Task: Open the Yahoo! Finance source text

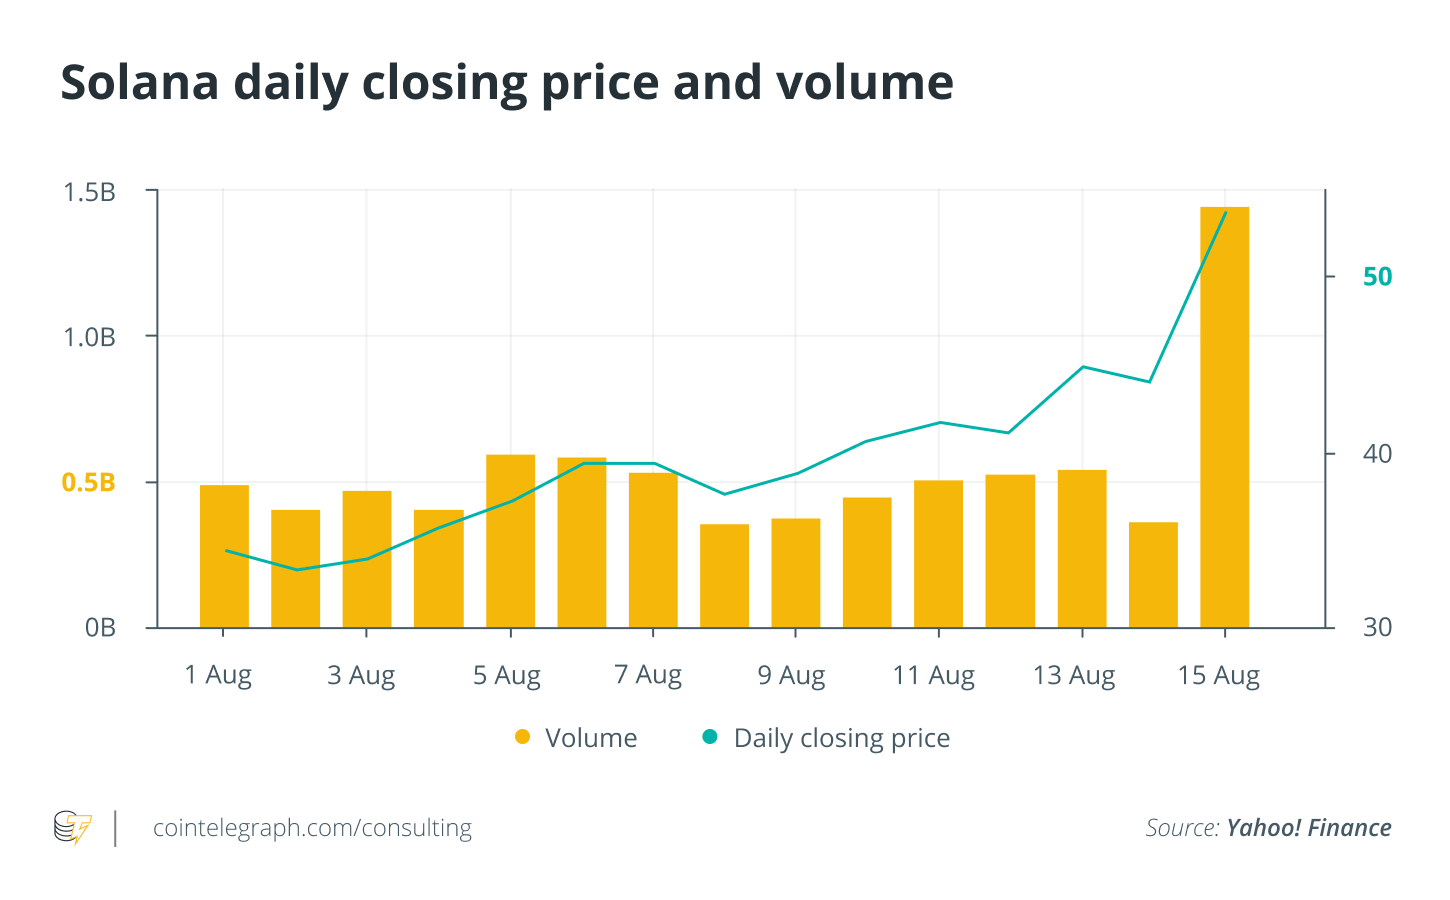Action: click(x=1309, y=828)
